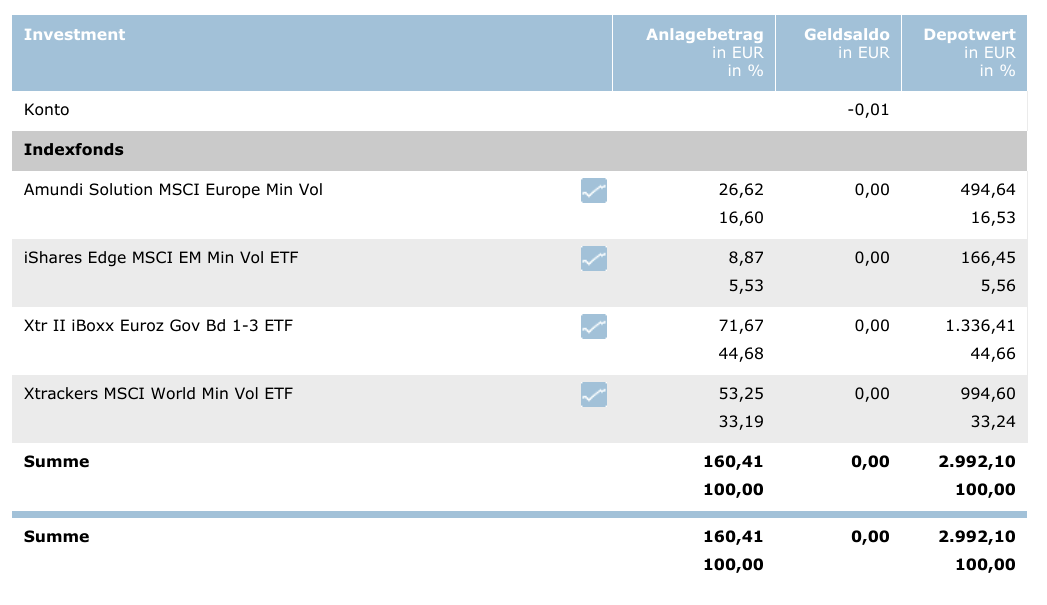The image size is (1047, 605).
Task: Select Anlagebetrag value 71,67 for Xtr II
Action: pyautogui.click(x=741, y=326)
